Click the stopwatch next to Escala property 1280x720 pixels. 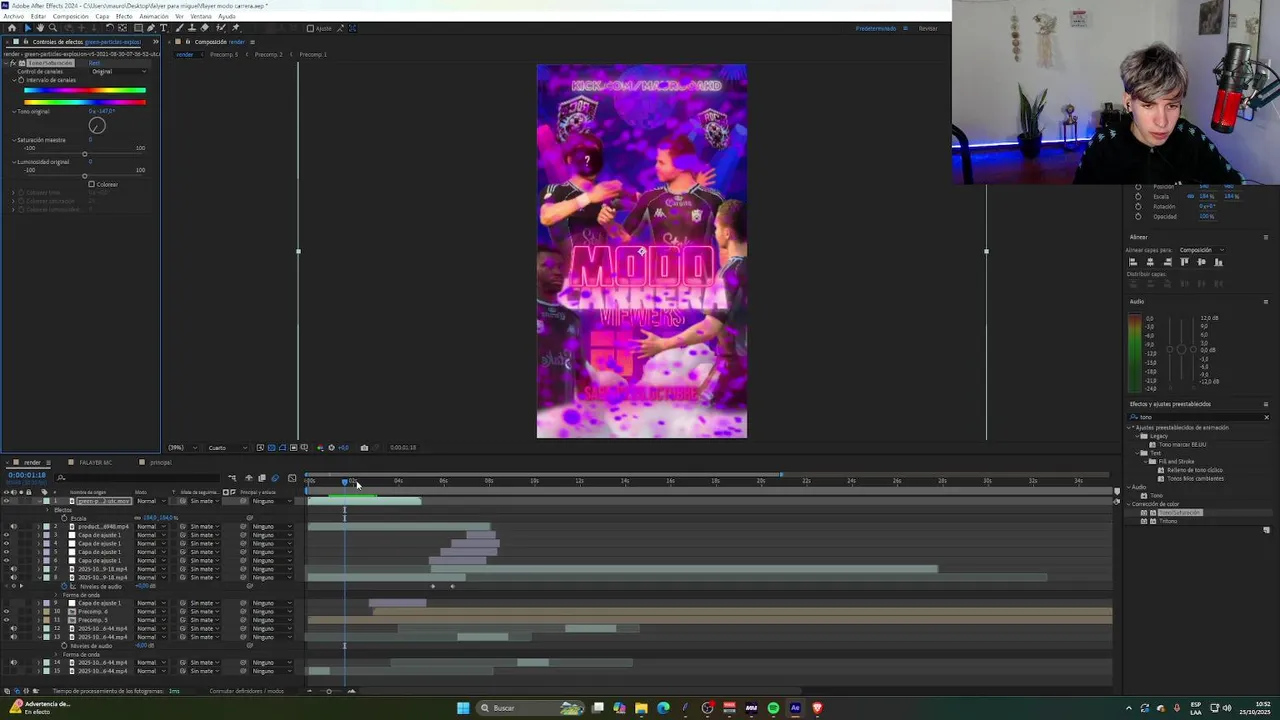pos(64,518)
